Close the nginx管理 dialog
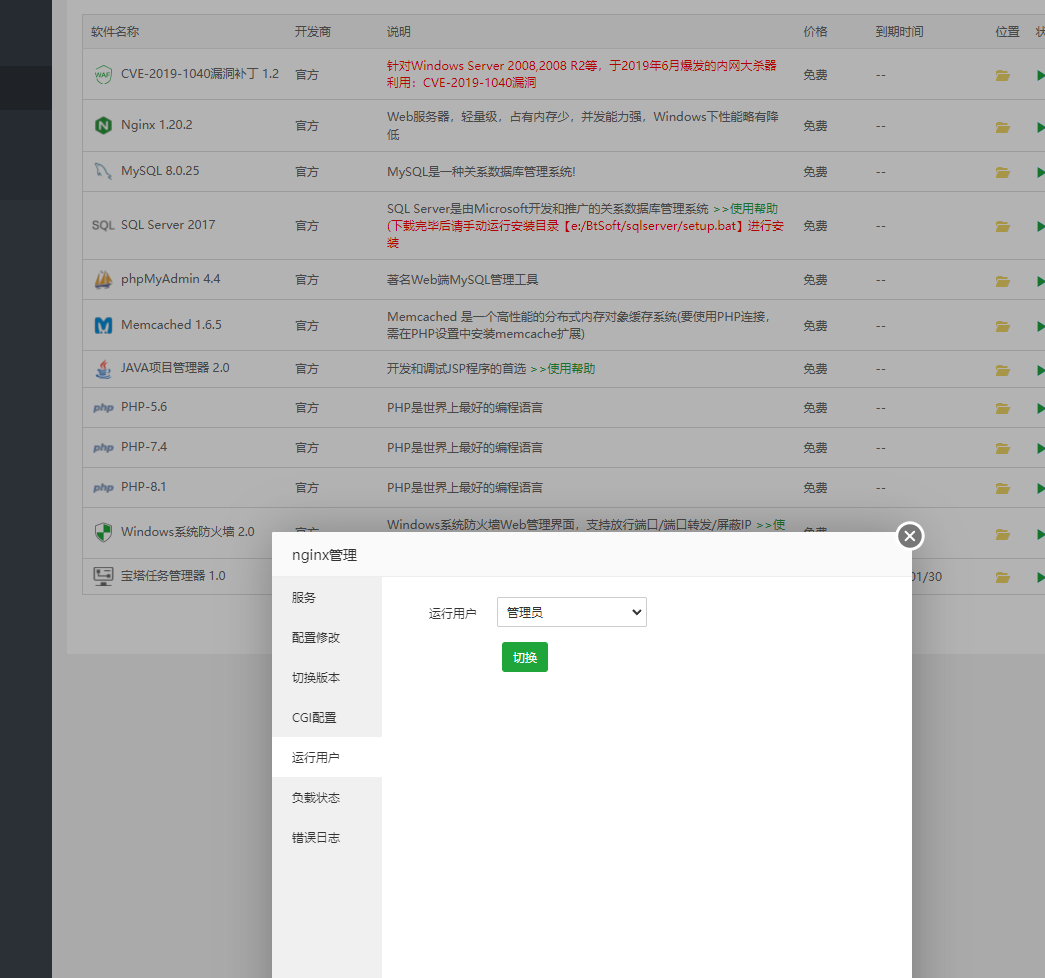The height and width of the screenshot is (978, 1045). 910,536
